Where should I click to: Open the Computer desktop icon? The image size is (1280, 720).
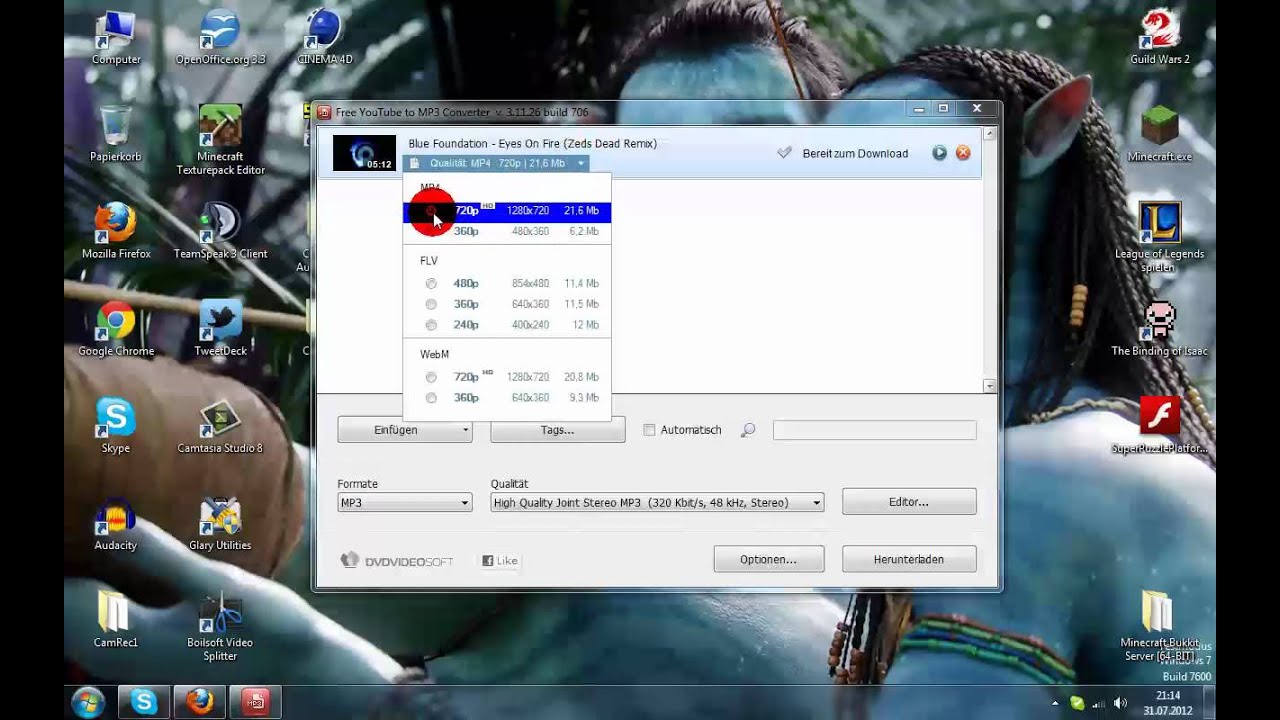[116, 38]
